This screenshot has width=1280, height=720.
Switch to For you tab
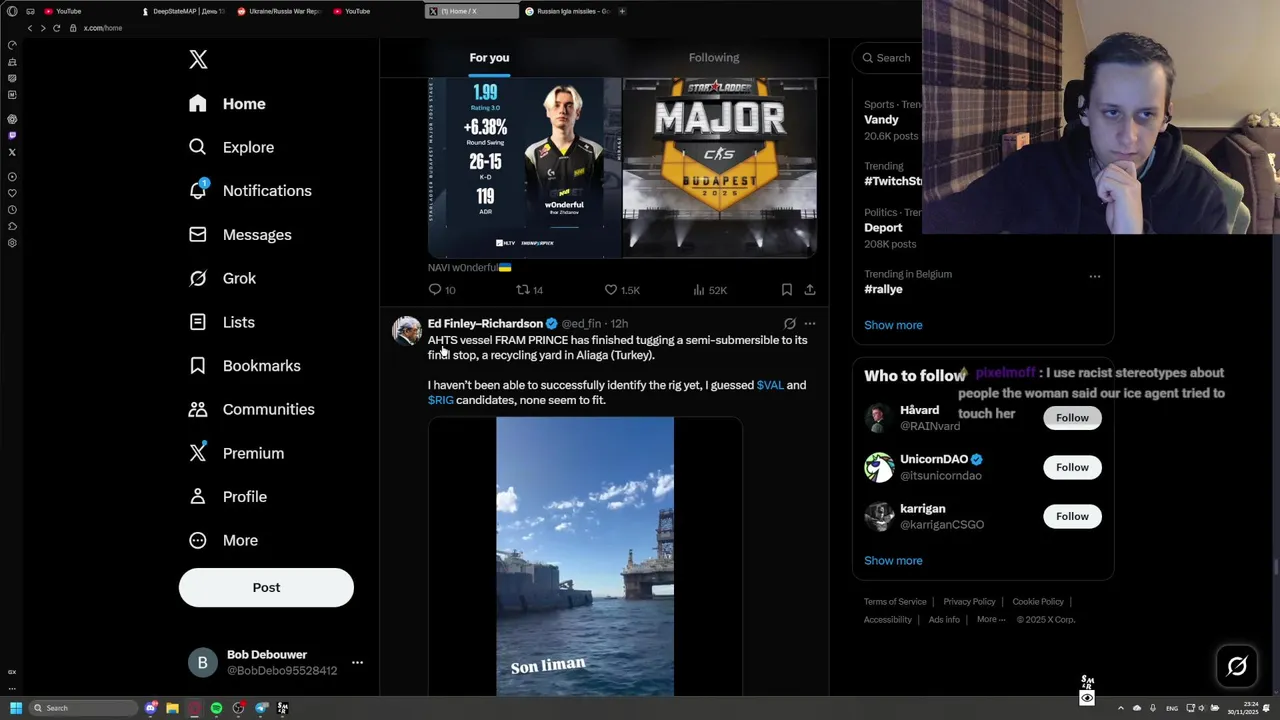click(489, 58)
